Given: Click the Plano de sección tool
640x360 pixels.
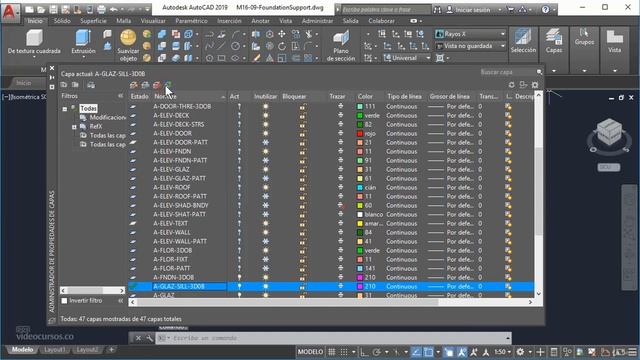Looking at the screenshot, I should (x=341, y=46).
